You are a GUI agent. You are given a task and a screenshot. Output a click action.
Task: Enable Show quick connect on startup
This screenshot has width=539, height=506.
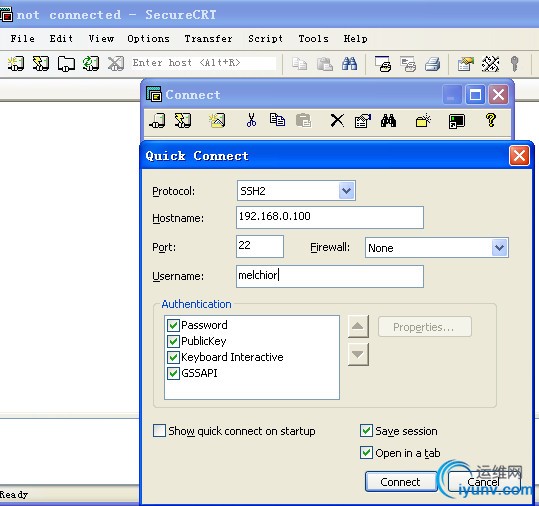pos(159,431)
